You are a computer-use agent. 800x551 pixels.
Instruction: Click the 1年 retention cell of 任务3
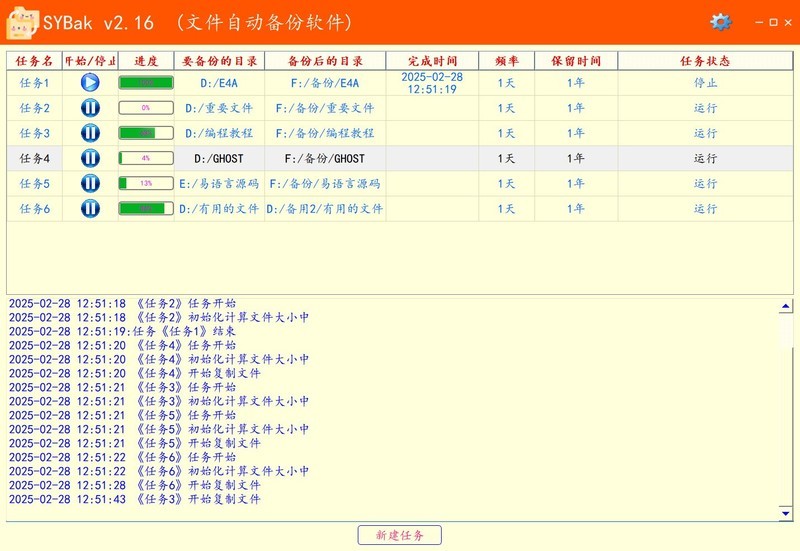[576, 133]
